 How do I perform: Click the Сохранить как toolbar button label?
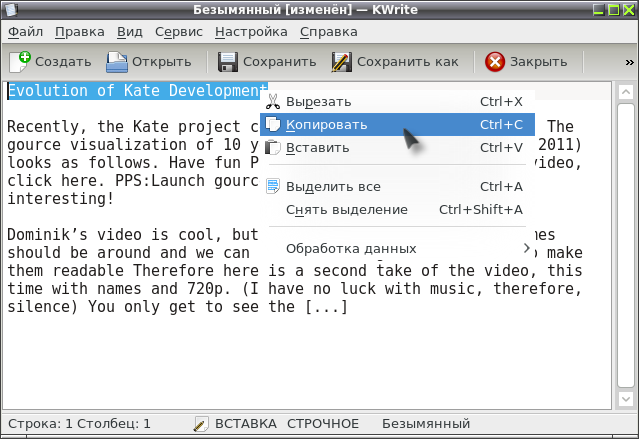pos(408,62)
